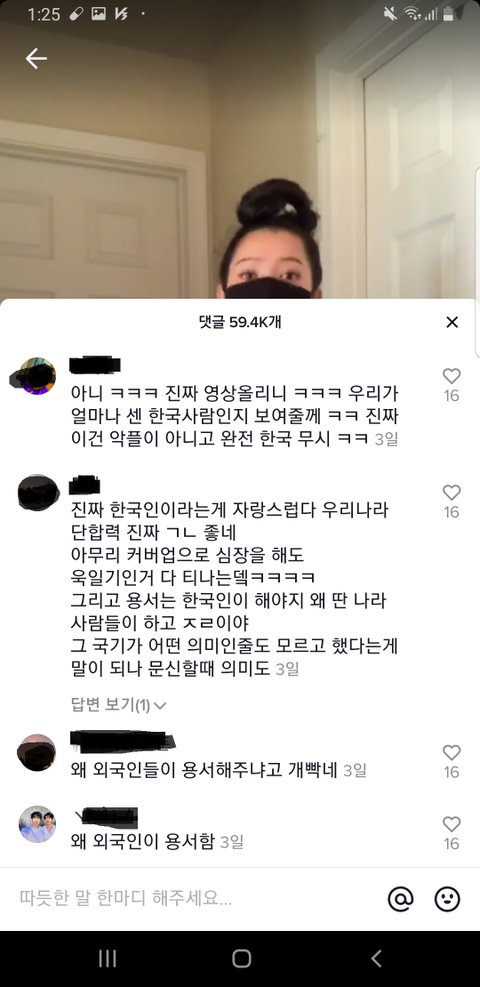Tap the @ mention icon
The image size is (480, 987).
coord(400,899)
